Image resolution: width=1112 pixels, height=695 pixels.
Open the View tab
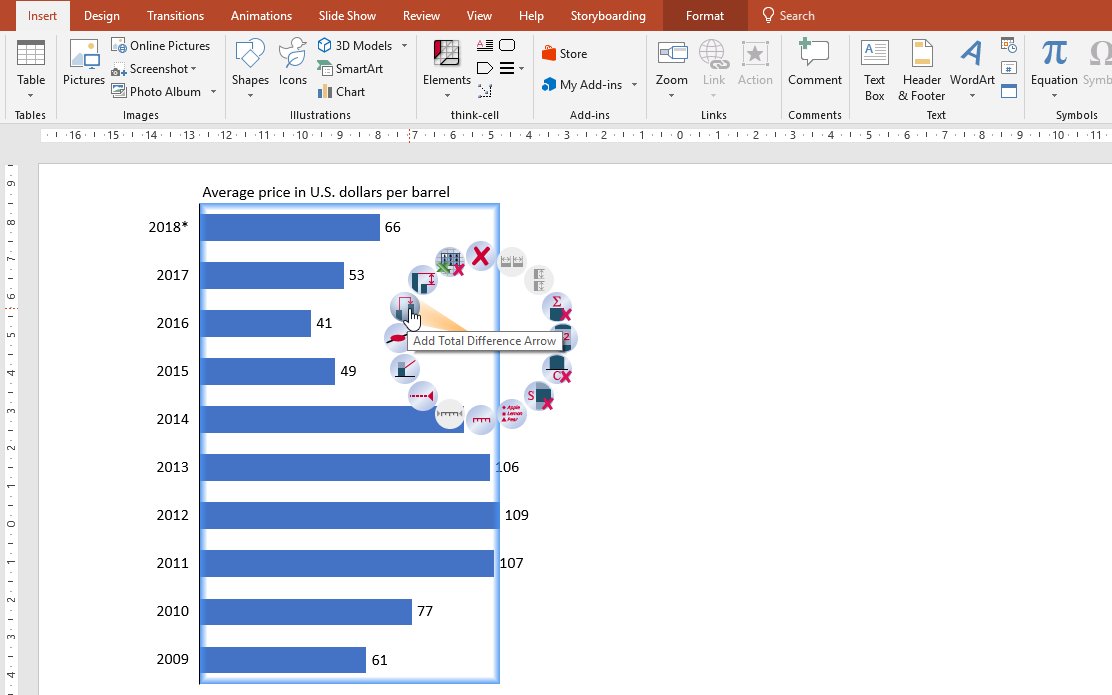coord(479,16)
